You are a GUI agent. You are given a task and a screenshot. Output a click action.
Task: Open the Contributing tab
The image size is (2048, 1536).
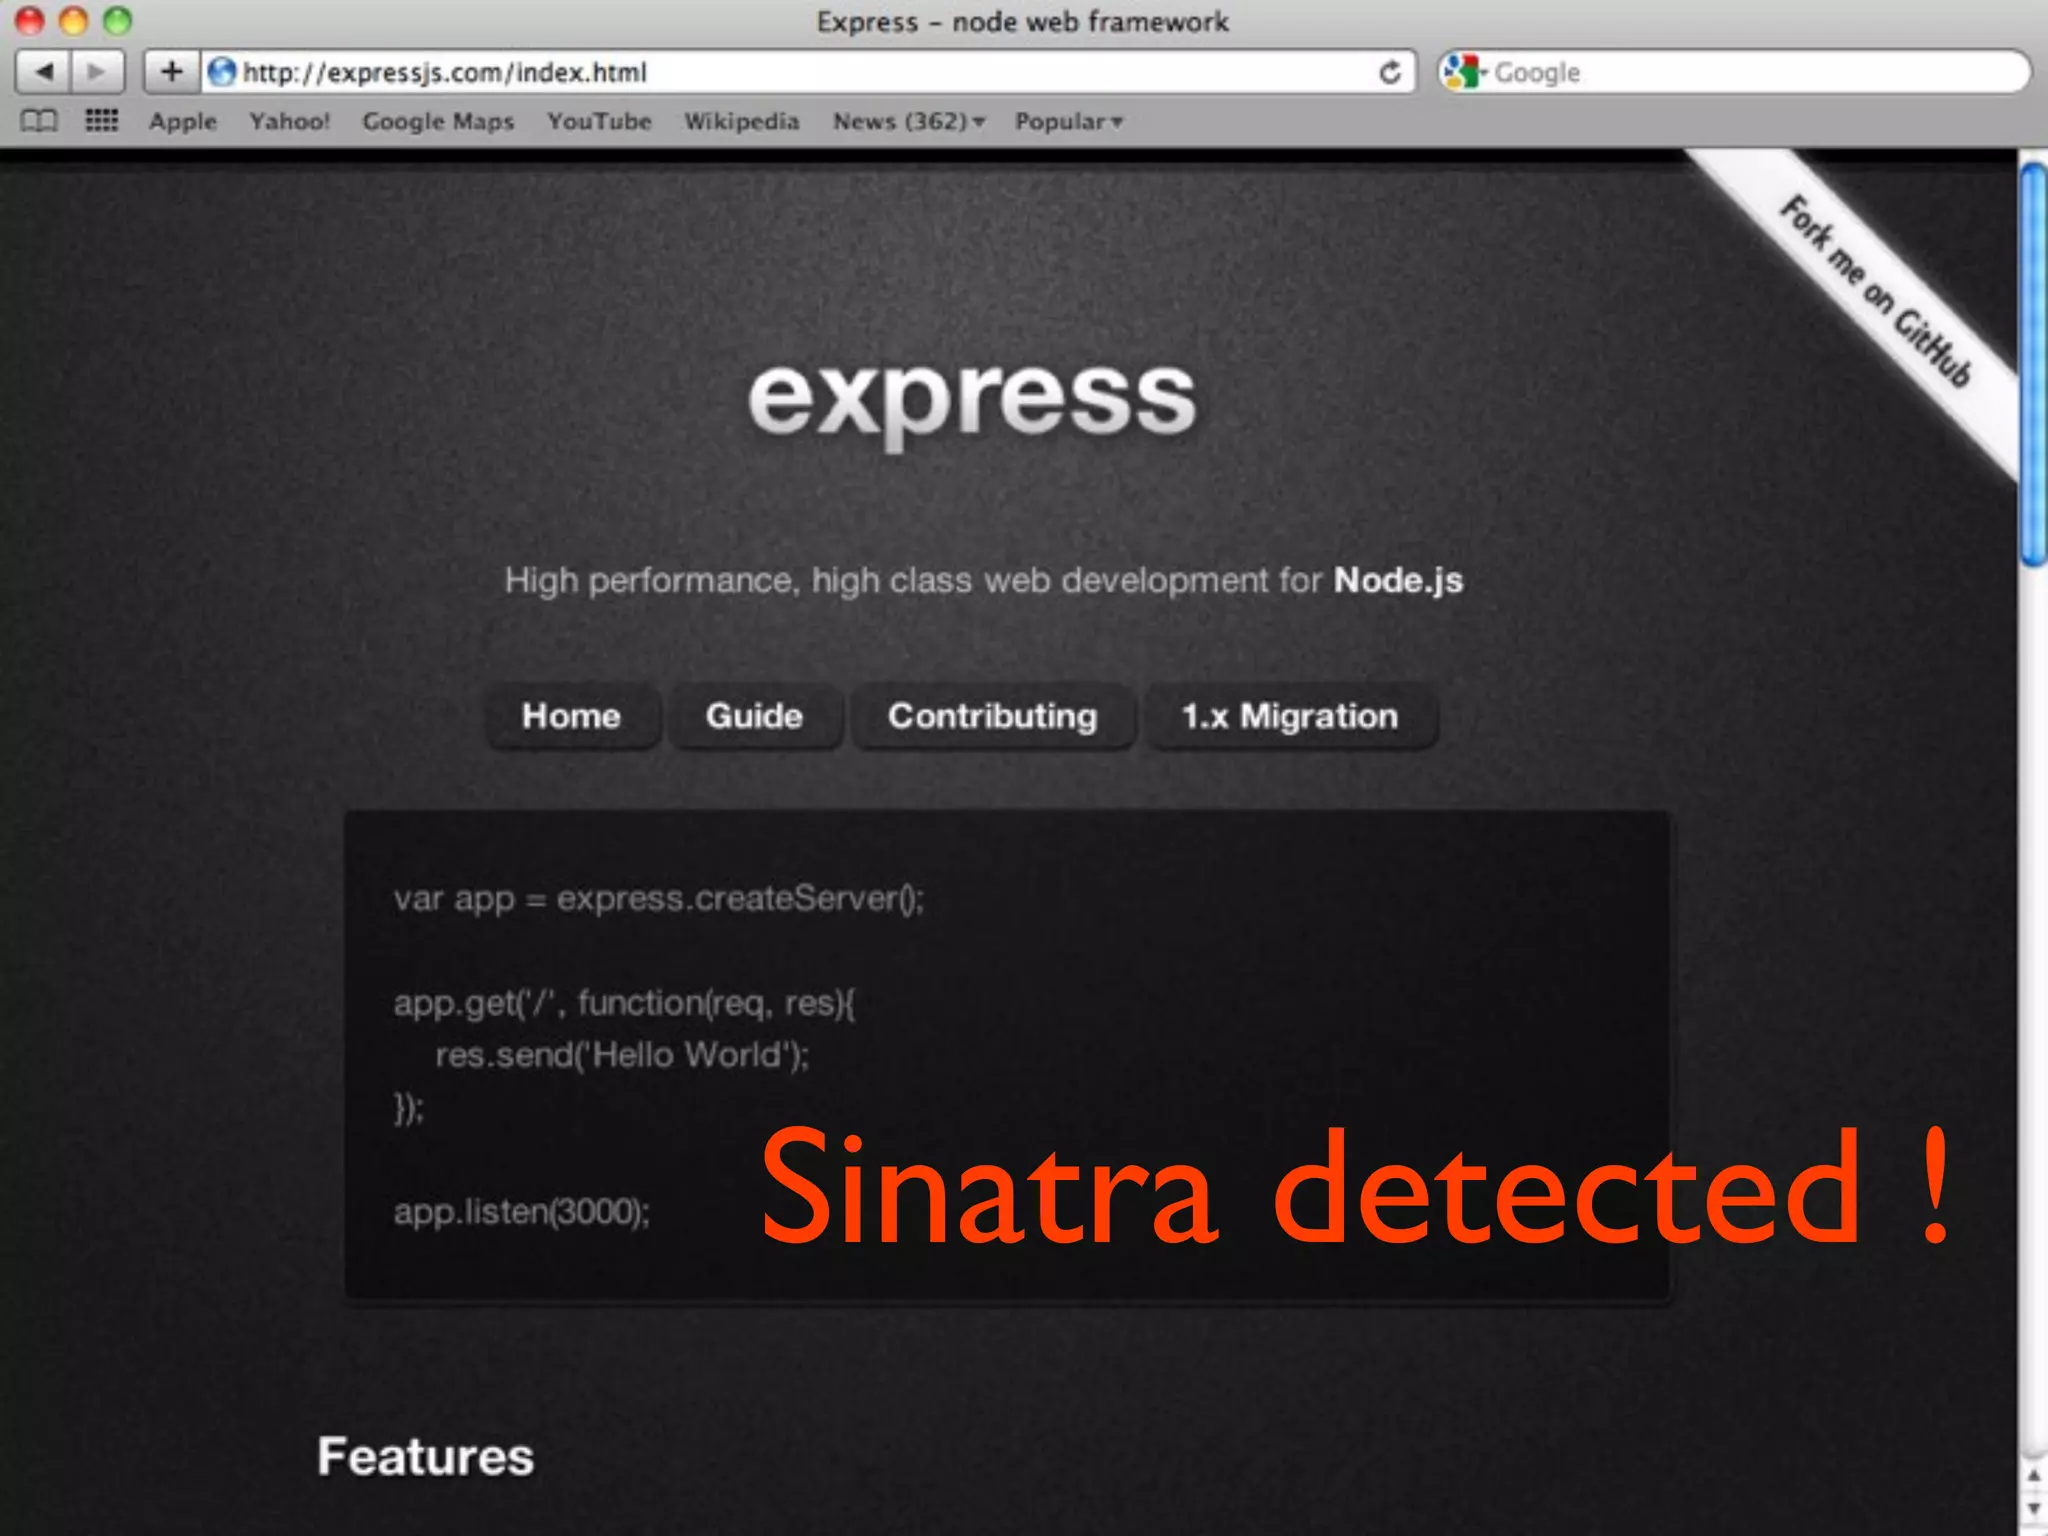point(993,716)
